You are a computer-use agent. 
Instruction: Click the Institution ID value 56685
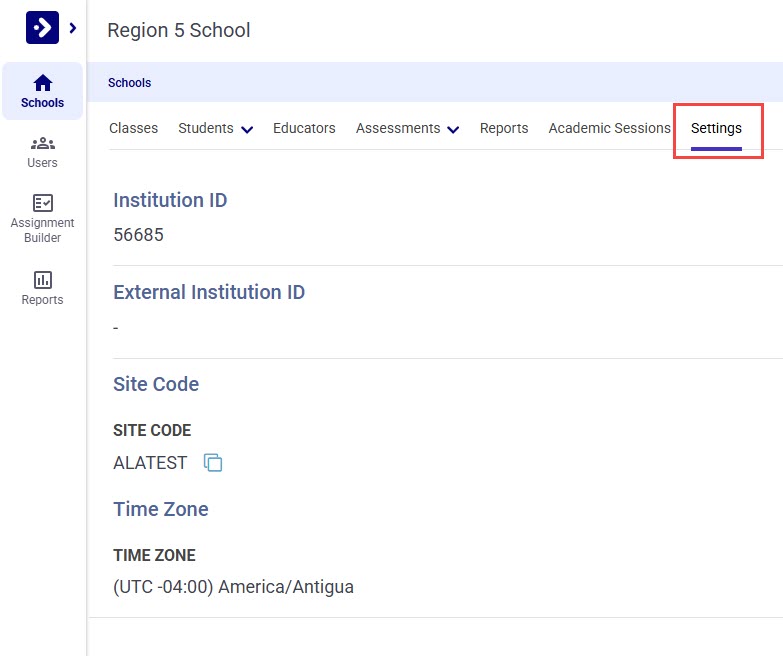(138, 235)
